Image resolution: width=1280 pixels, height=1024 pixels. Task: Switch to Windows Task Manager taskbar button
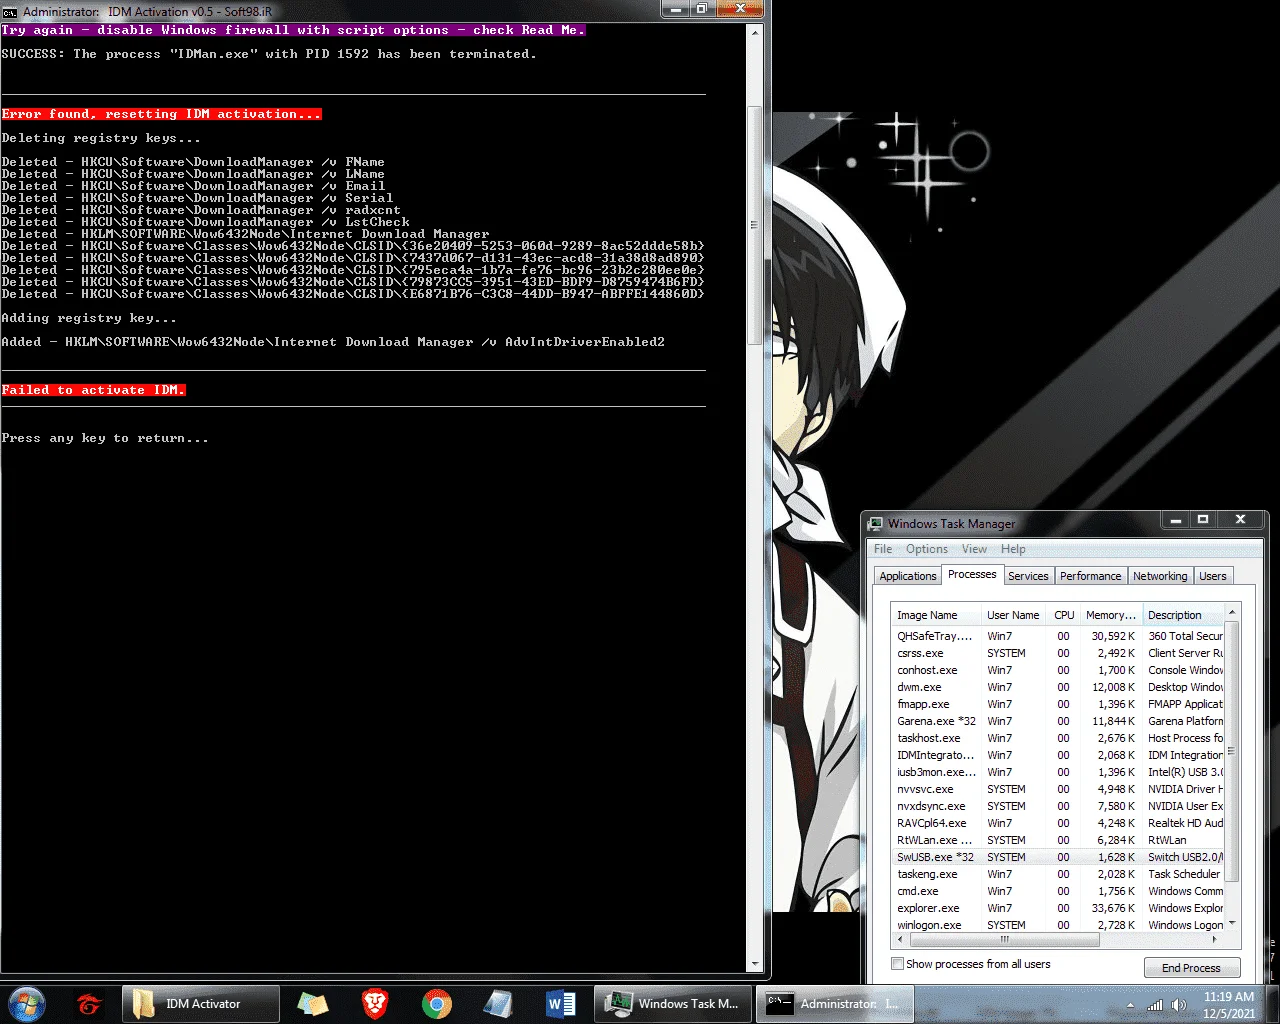click(x=672, y=1003)
